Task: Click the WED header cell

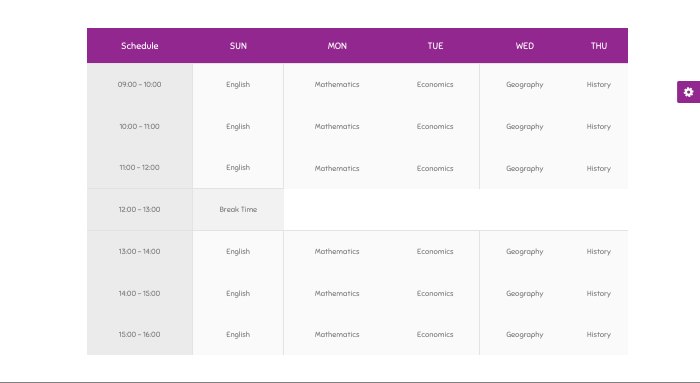Action: point(525,46)
